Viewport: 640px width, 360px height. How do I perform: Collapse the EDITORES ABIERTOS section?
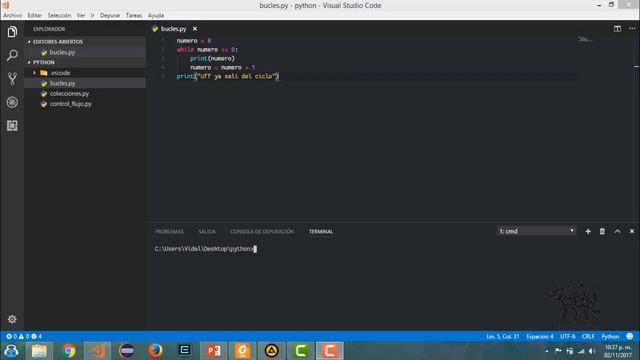pos(84,42)
